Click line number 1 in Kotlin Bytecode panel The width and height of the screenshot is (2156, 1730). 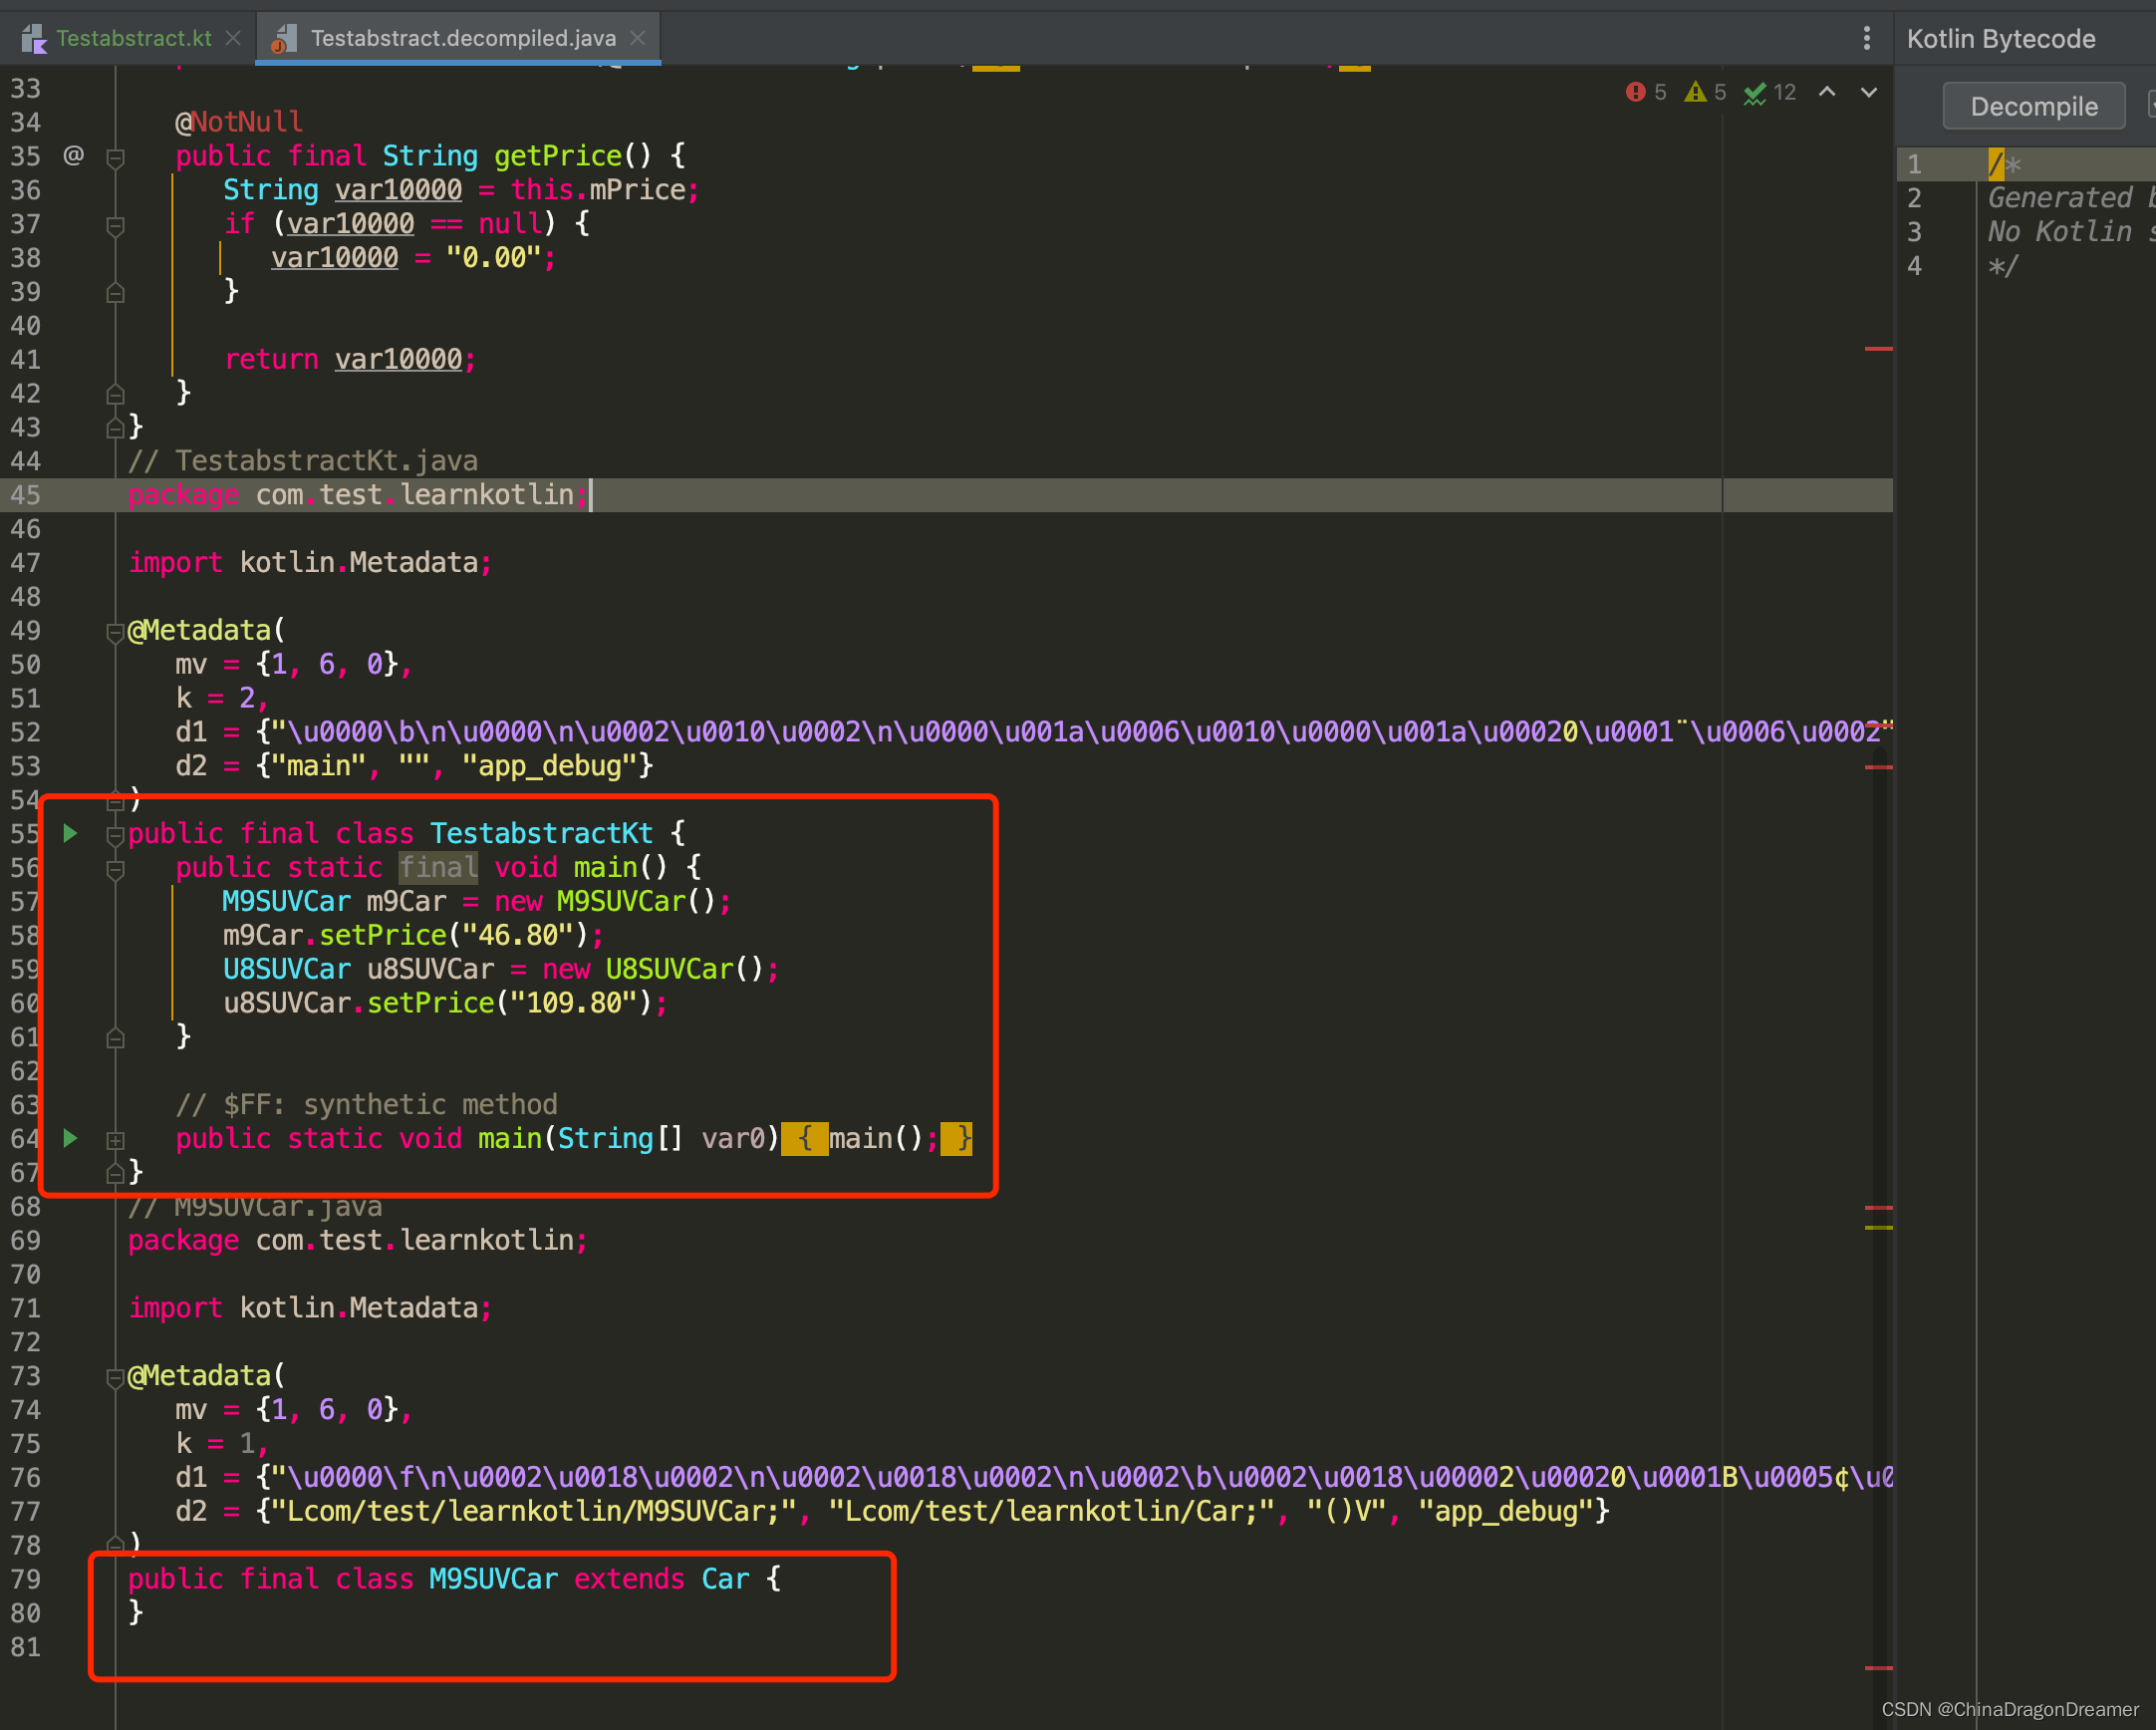point(1914,164)
